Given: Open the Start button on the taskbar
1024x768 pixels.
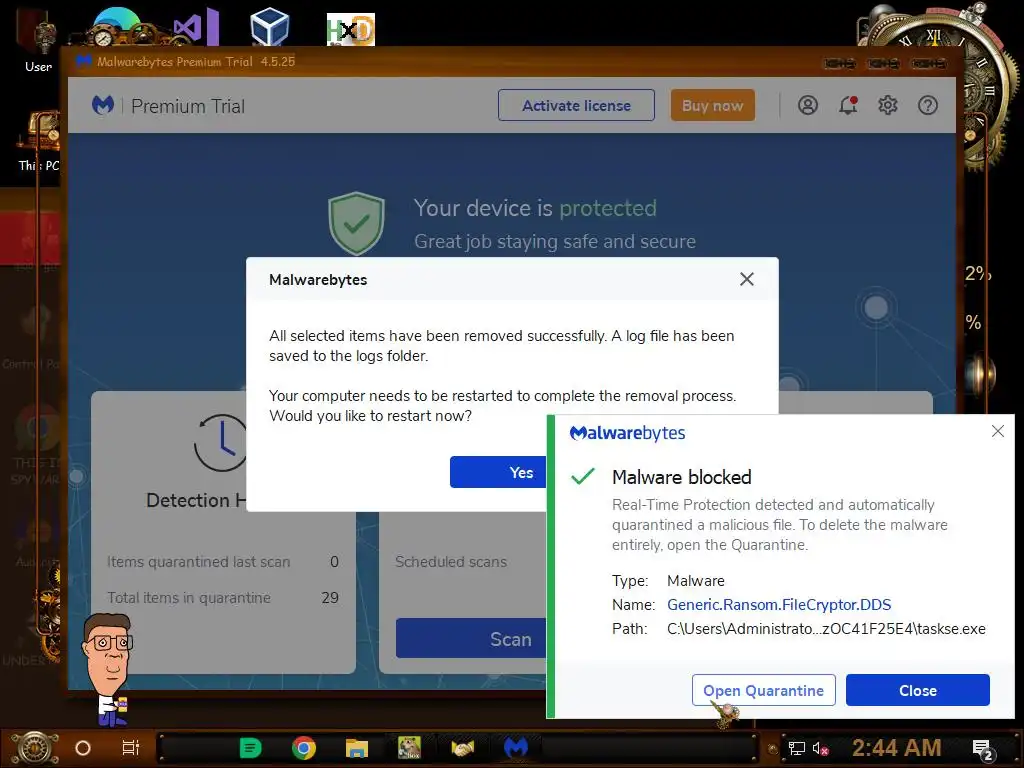Looking at the screenshot, I should pos(35,748).
